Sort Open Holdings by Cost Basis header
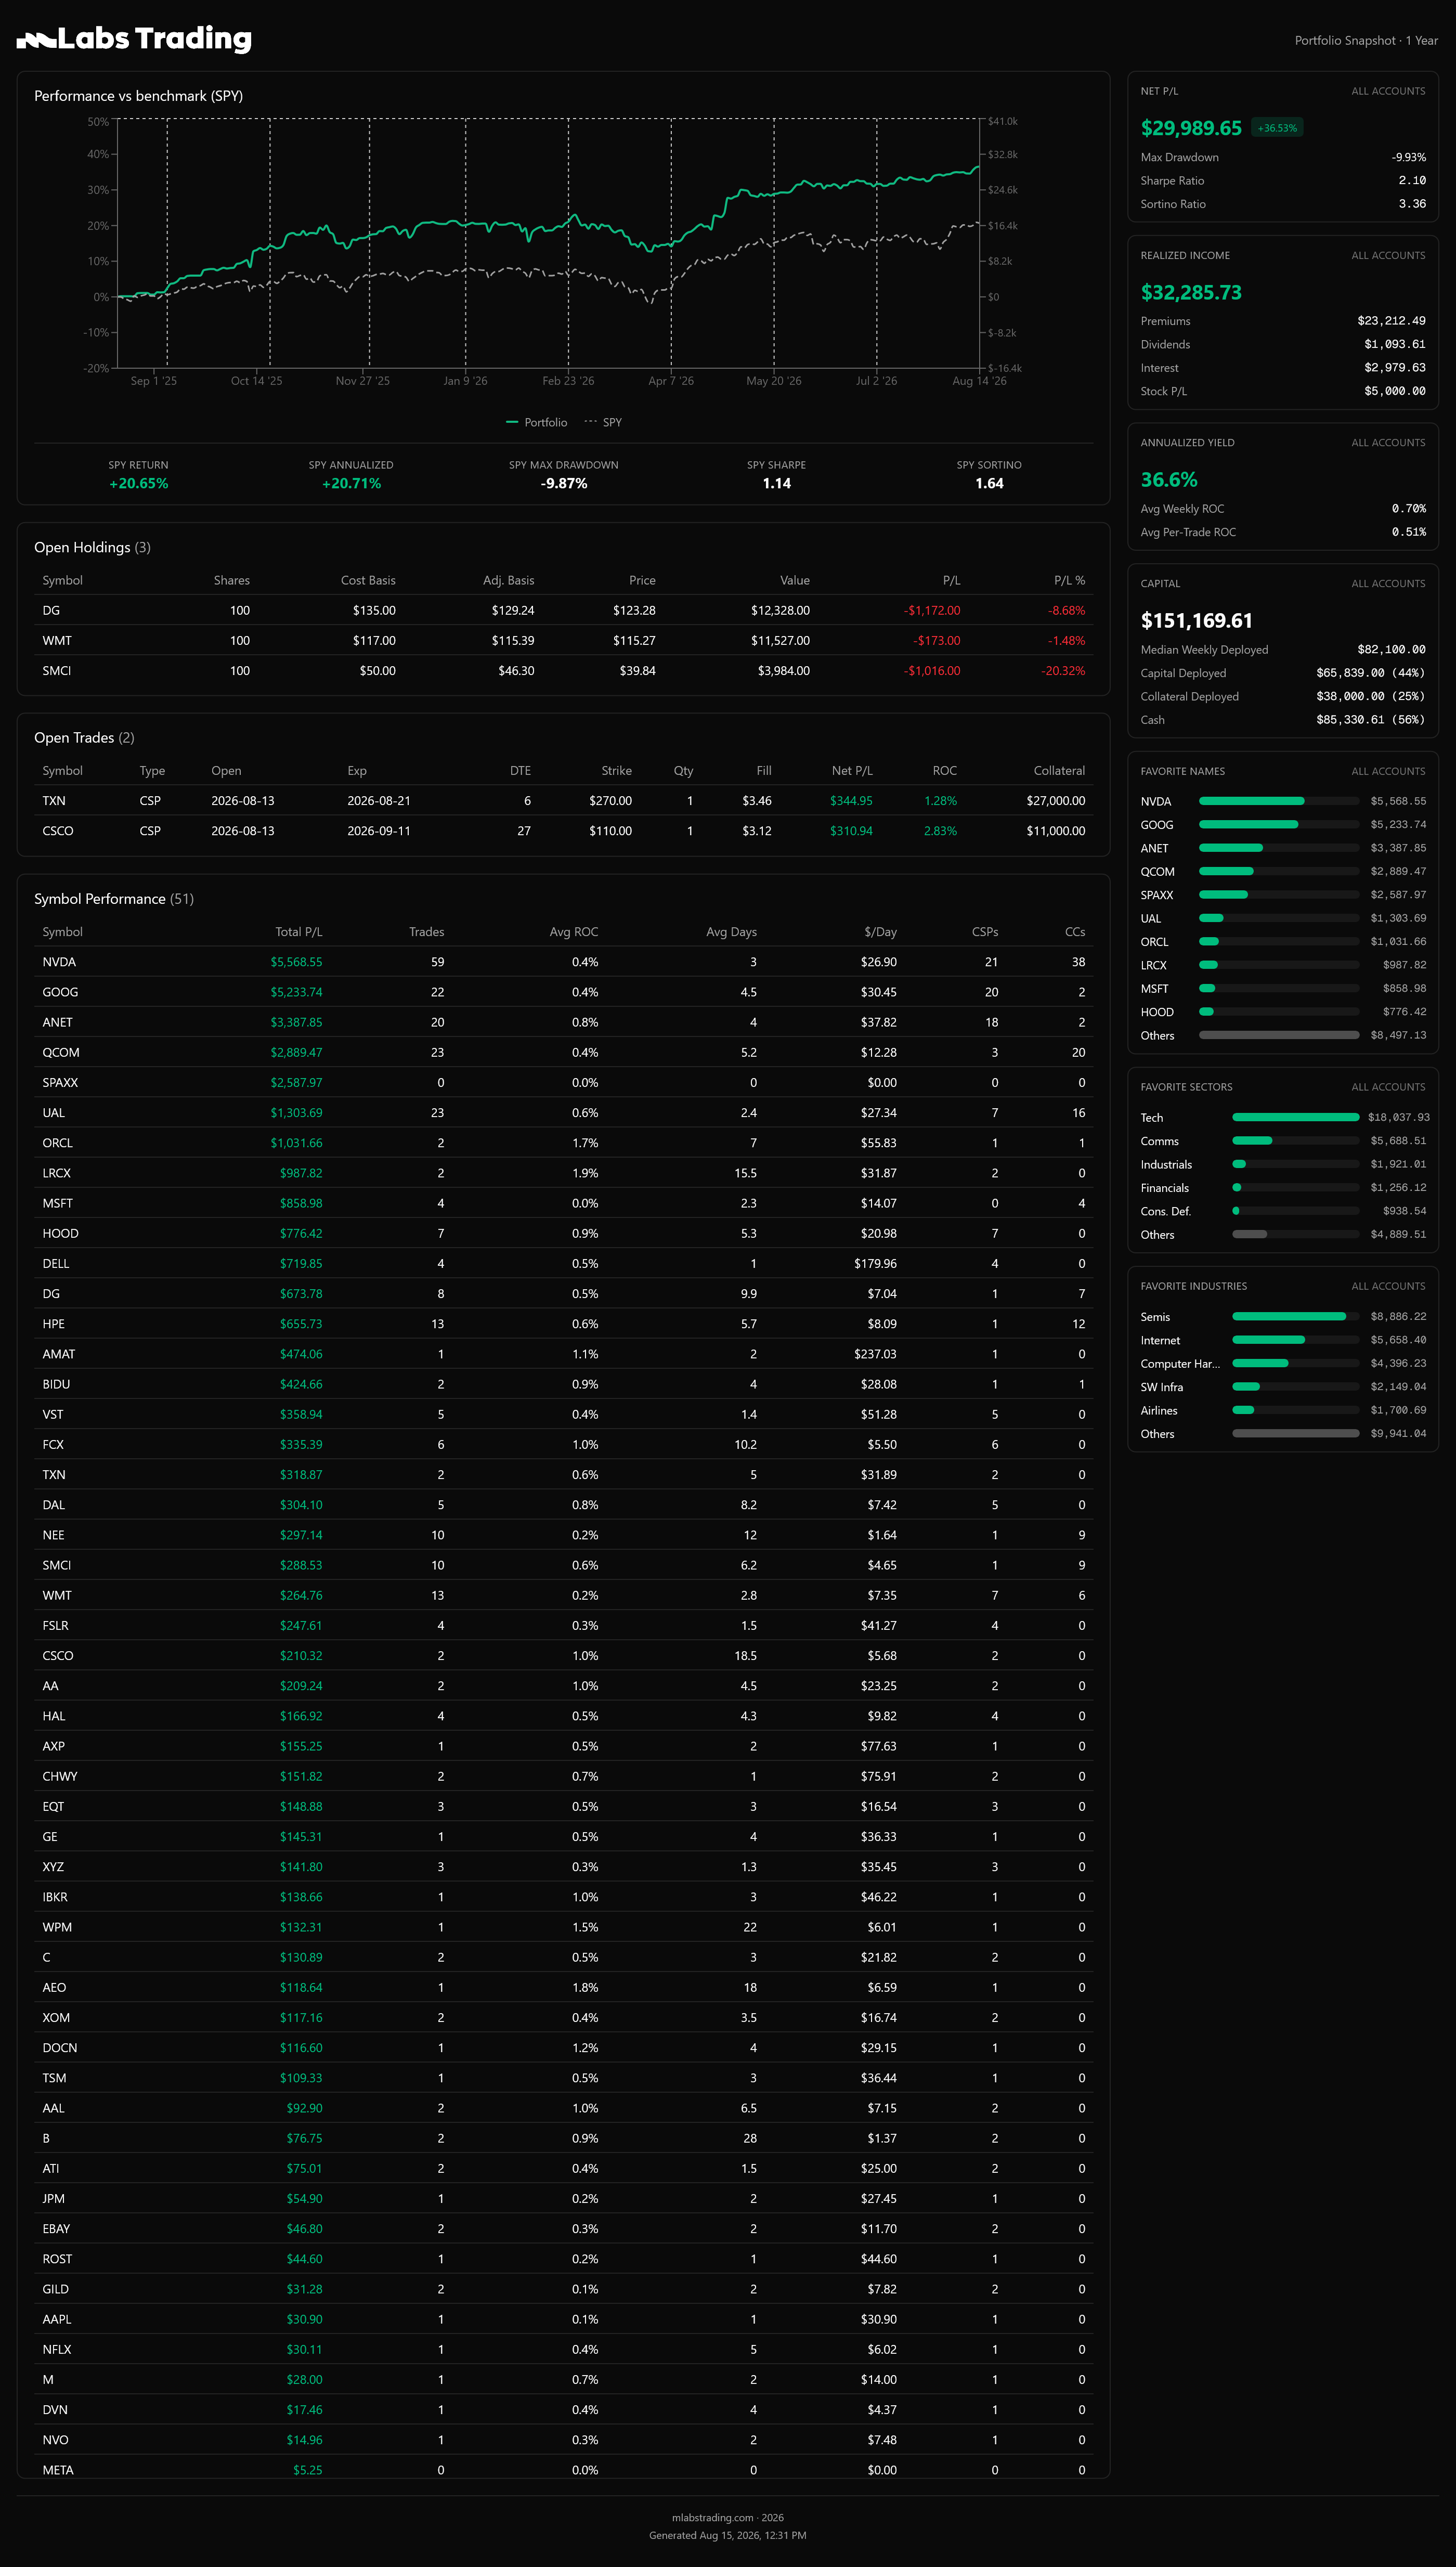 point(368,581)
